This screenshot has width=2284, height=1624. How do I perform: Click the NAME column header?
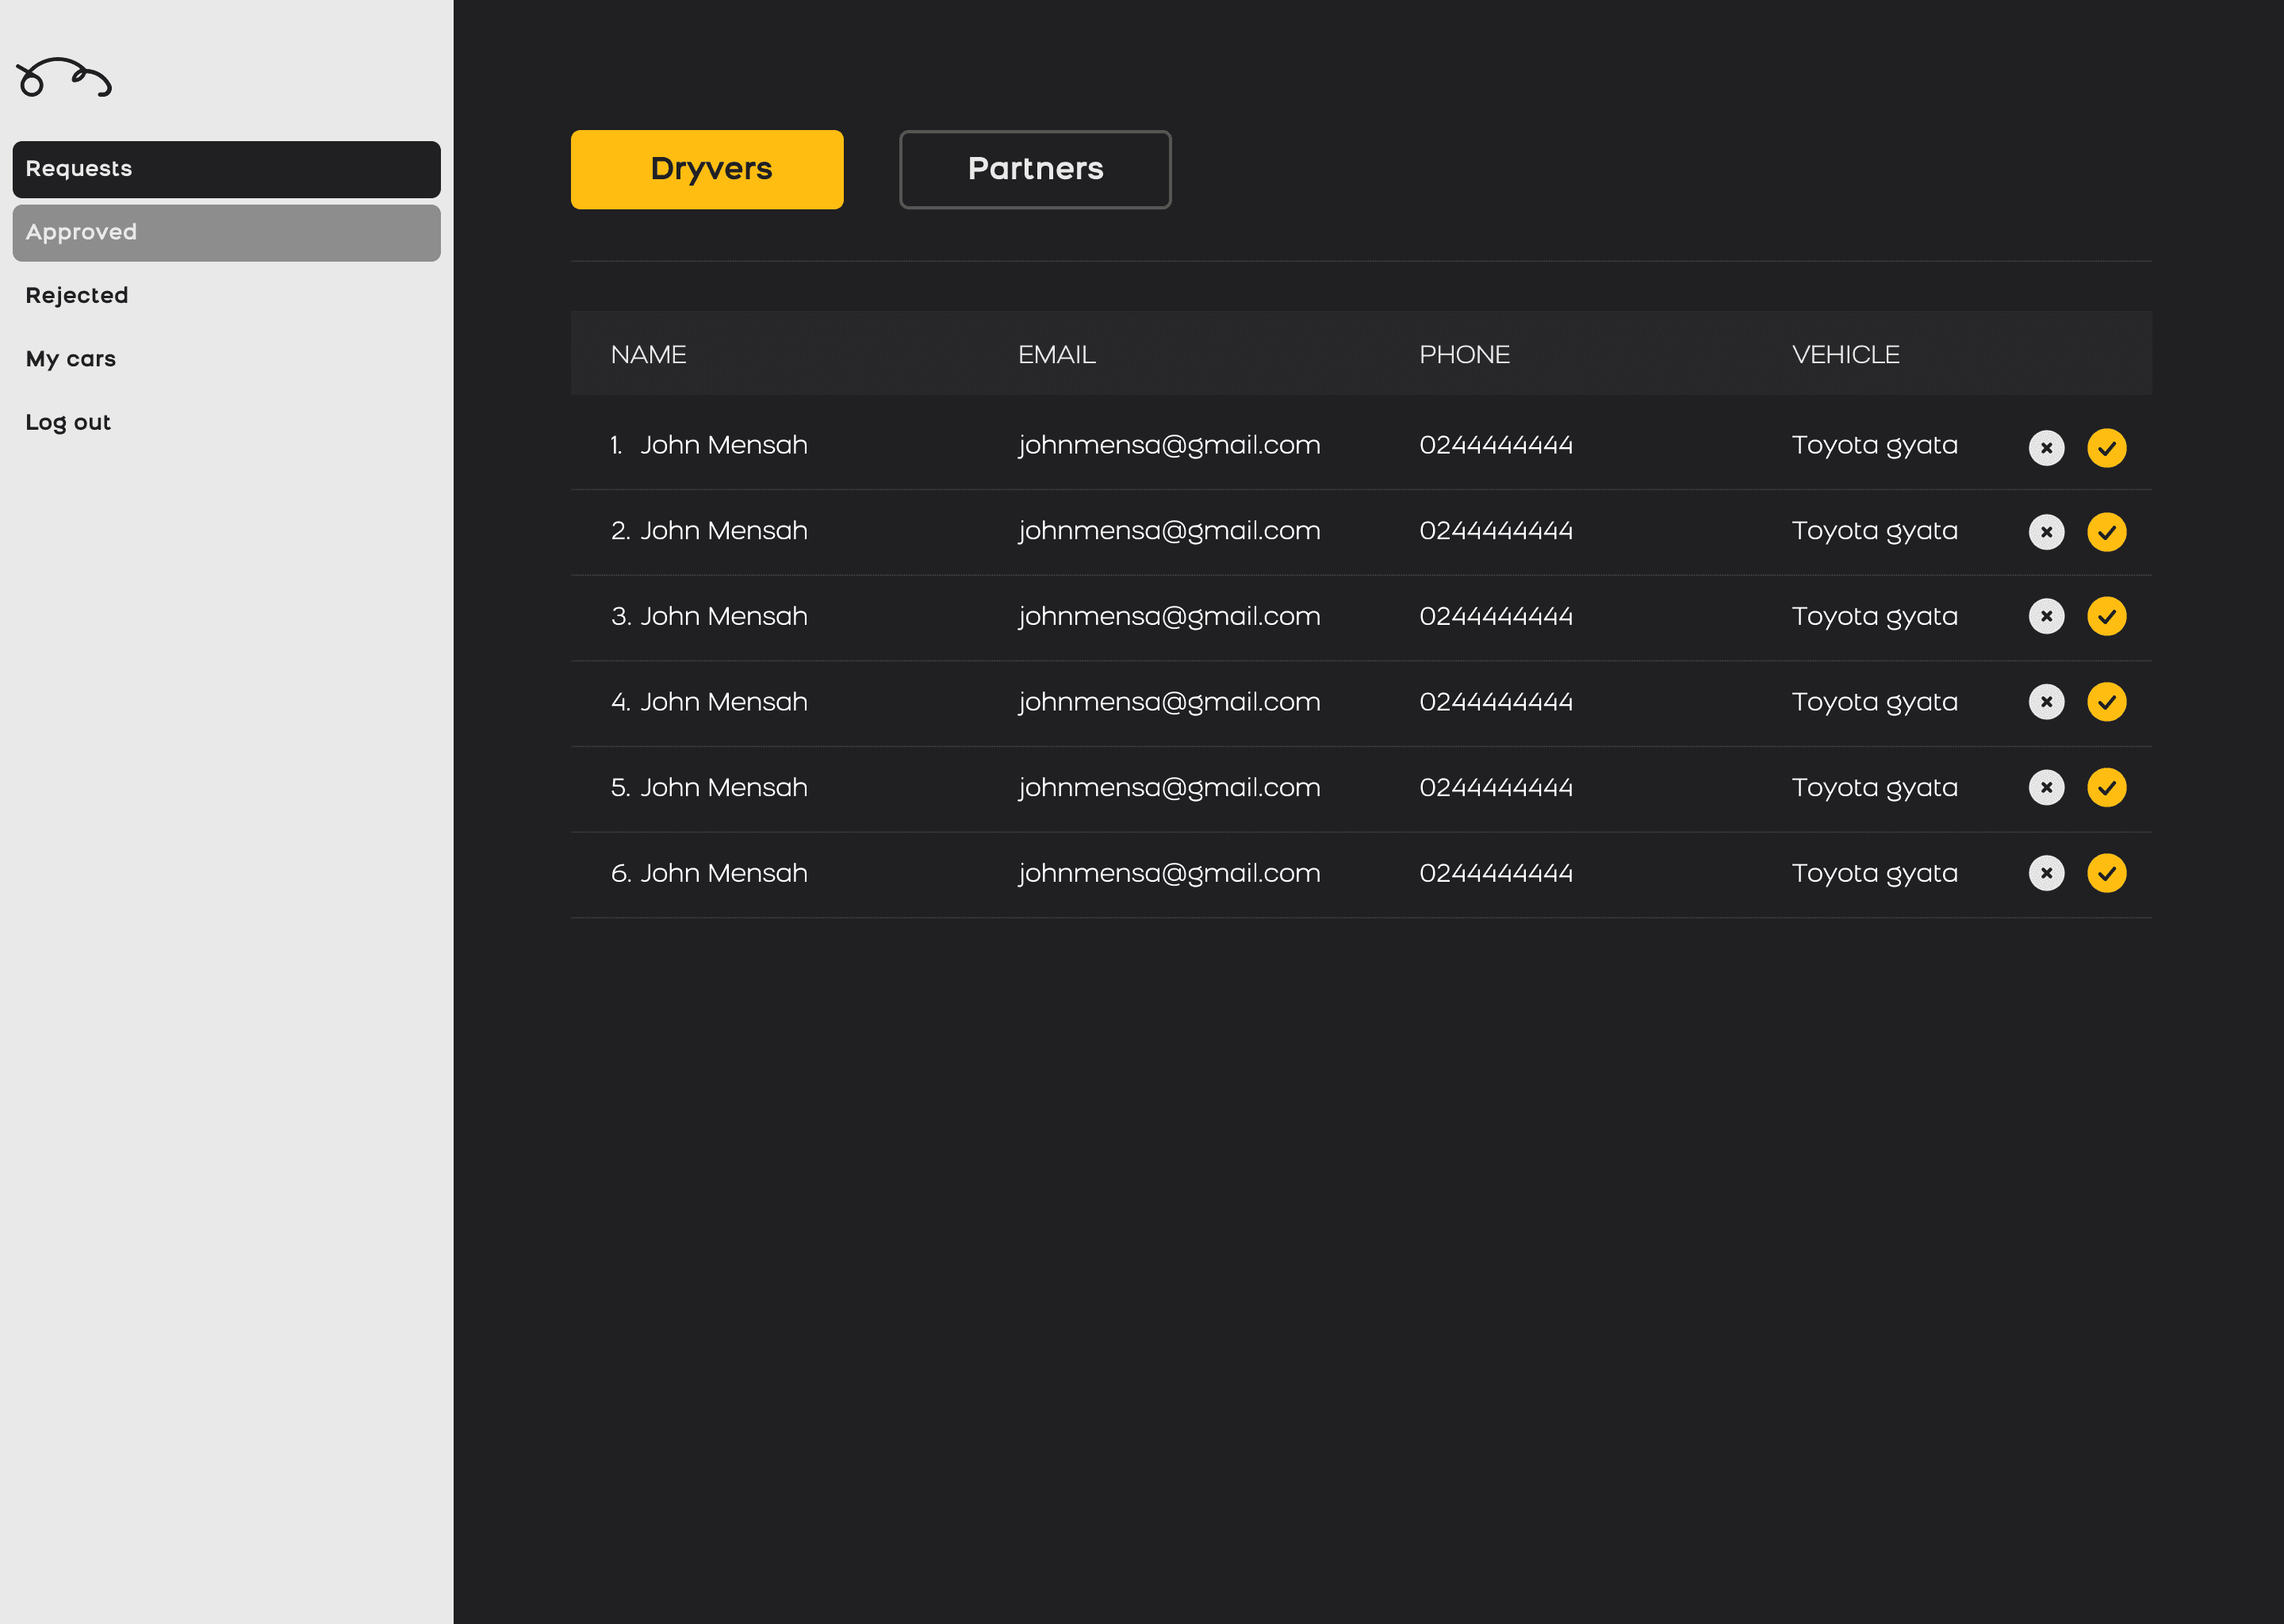(x=648, y=355)
